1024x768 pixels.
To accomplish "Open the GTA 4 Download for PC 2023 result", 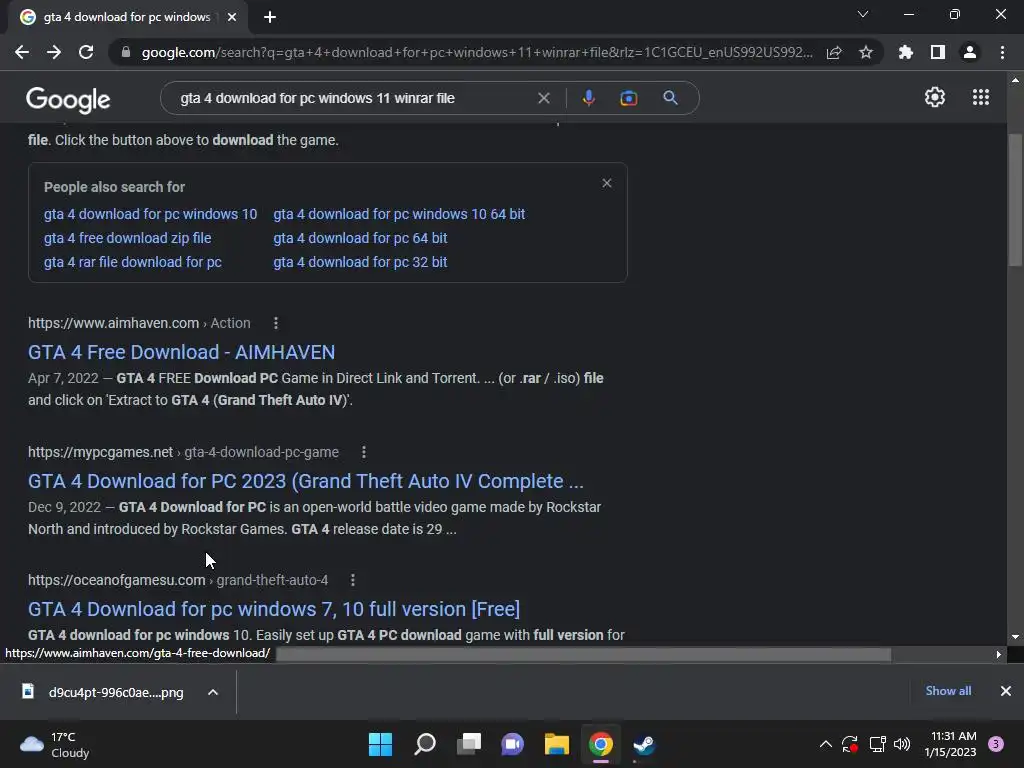I will click(x=306, y=481).
